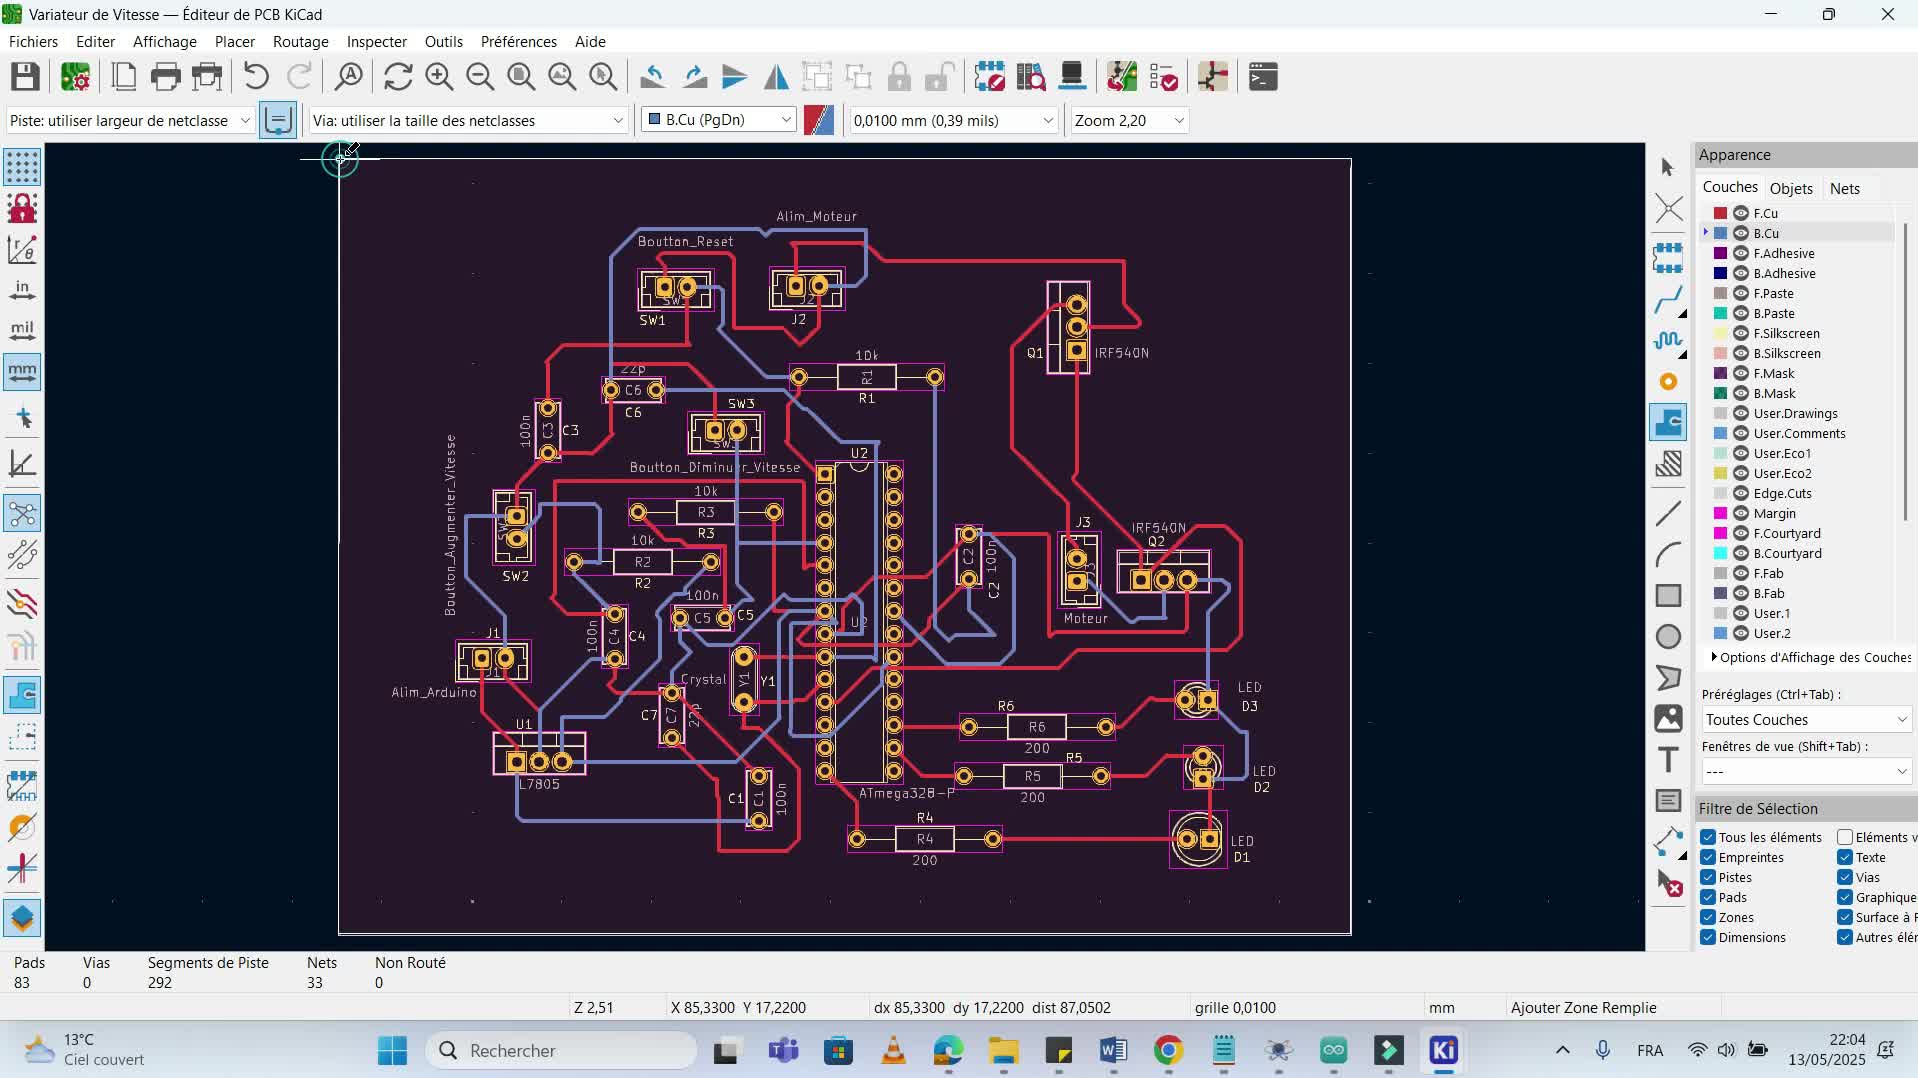Select the add via tool

(1668, 382)
